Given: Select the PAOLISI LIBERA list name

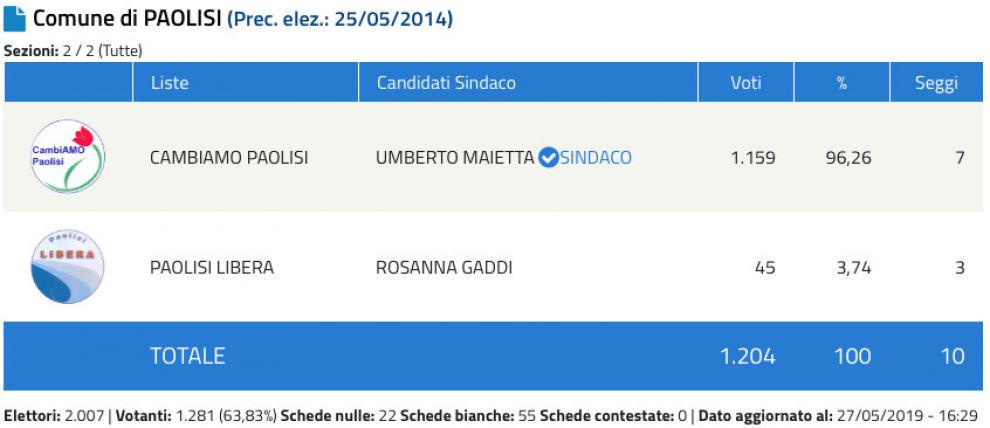Looking at the screenshot, I should pyautogui.click(x=212, y=268).
